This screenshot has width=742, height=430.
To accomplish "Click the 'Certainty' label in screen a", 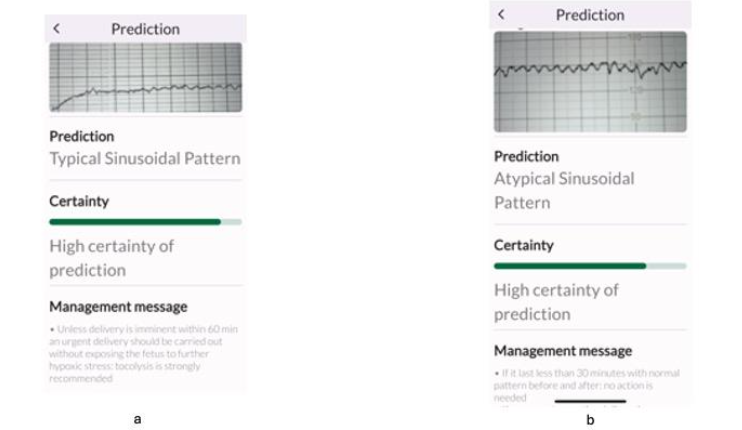I will 79,201.
